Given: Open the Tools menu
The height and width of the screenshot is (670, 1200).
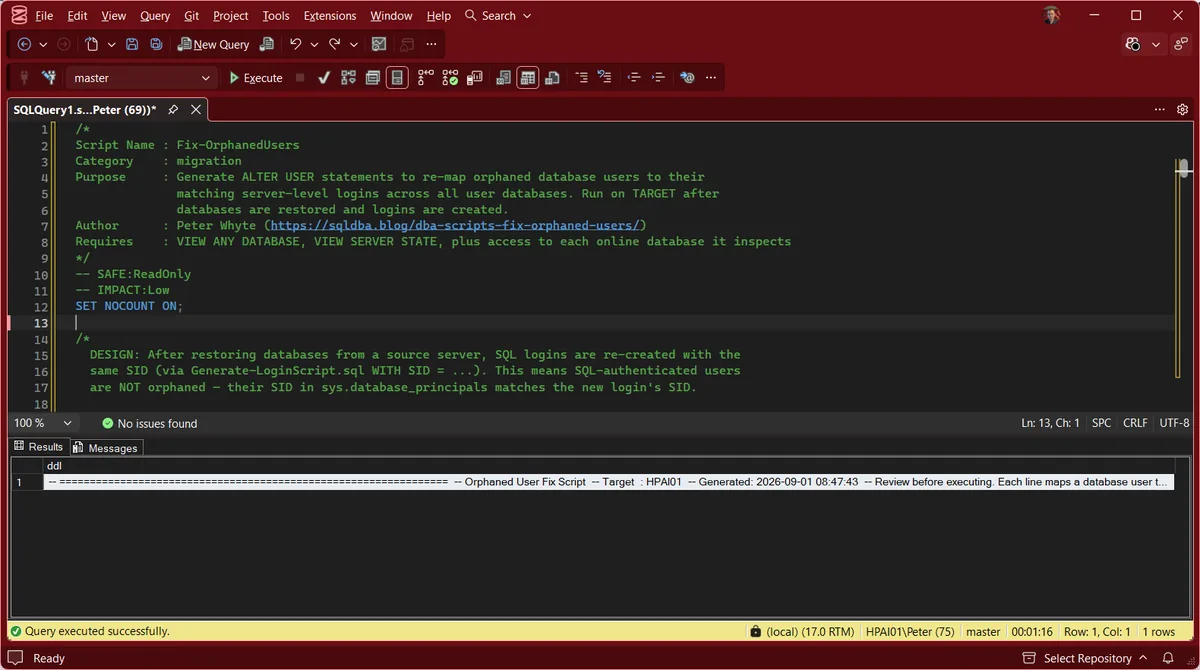Looking at the screenshot, I should 276,15.
